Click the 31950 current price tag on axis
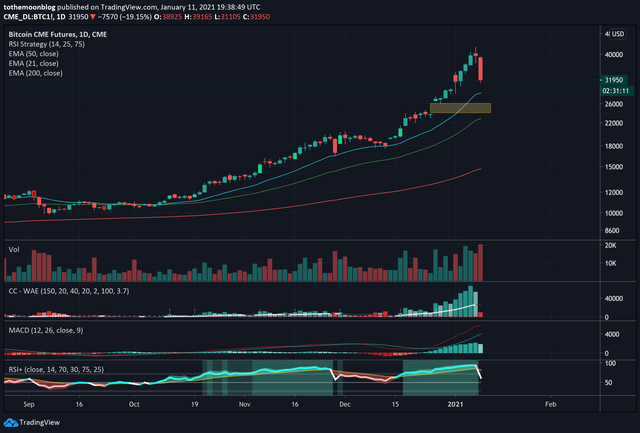Viewport: 640px width, 433px height. tap(613, 80)
